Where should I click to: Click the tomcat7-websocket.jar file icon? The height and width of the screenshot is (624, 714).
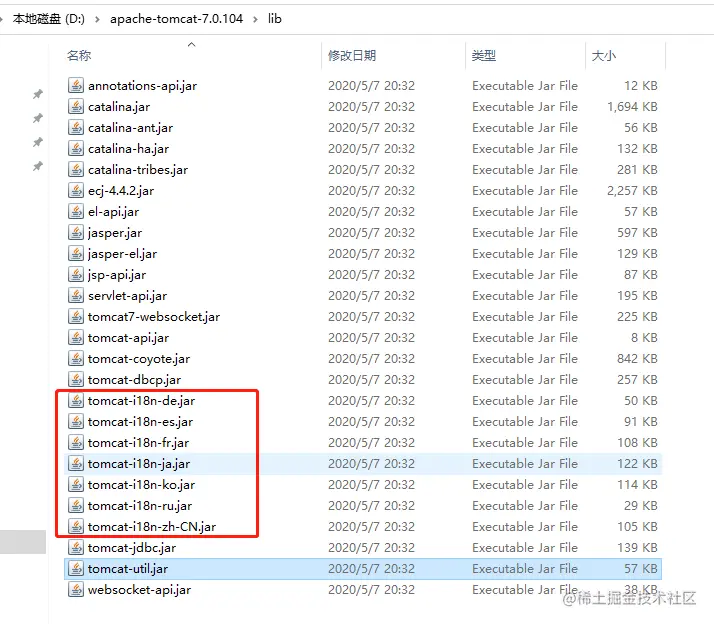pyautogui.click(x=76, y=317)
